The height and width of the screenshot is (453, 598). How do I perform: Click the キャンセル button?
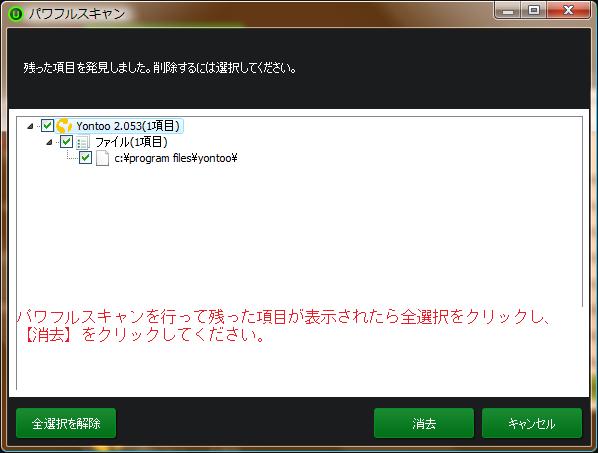532,423
